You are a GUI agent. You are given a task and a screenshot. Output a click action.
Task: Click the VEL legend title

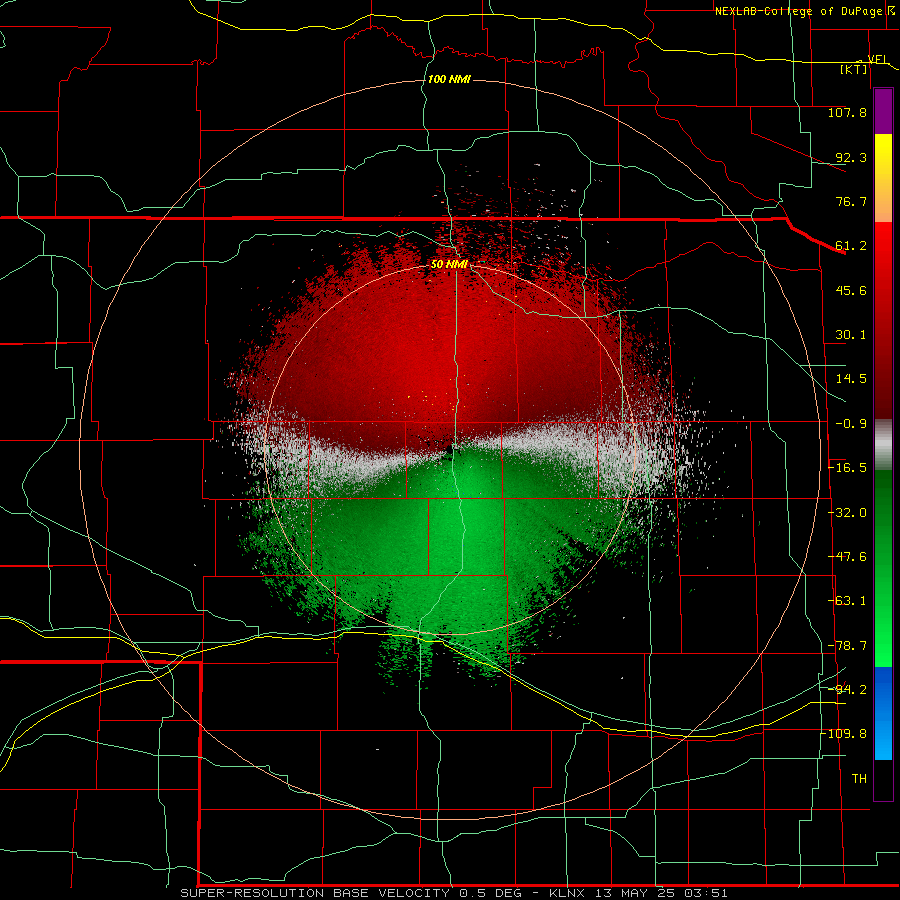pyautogui.click(x=877, y=59)
